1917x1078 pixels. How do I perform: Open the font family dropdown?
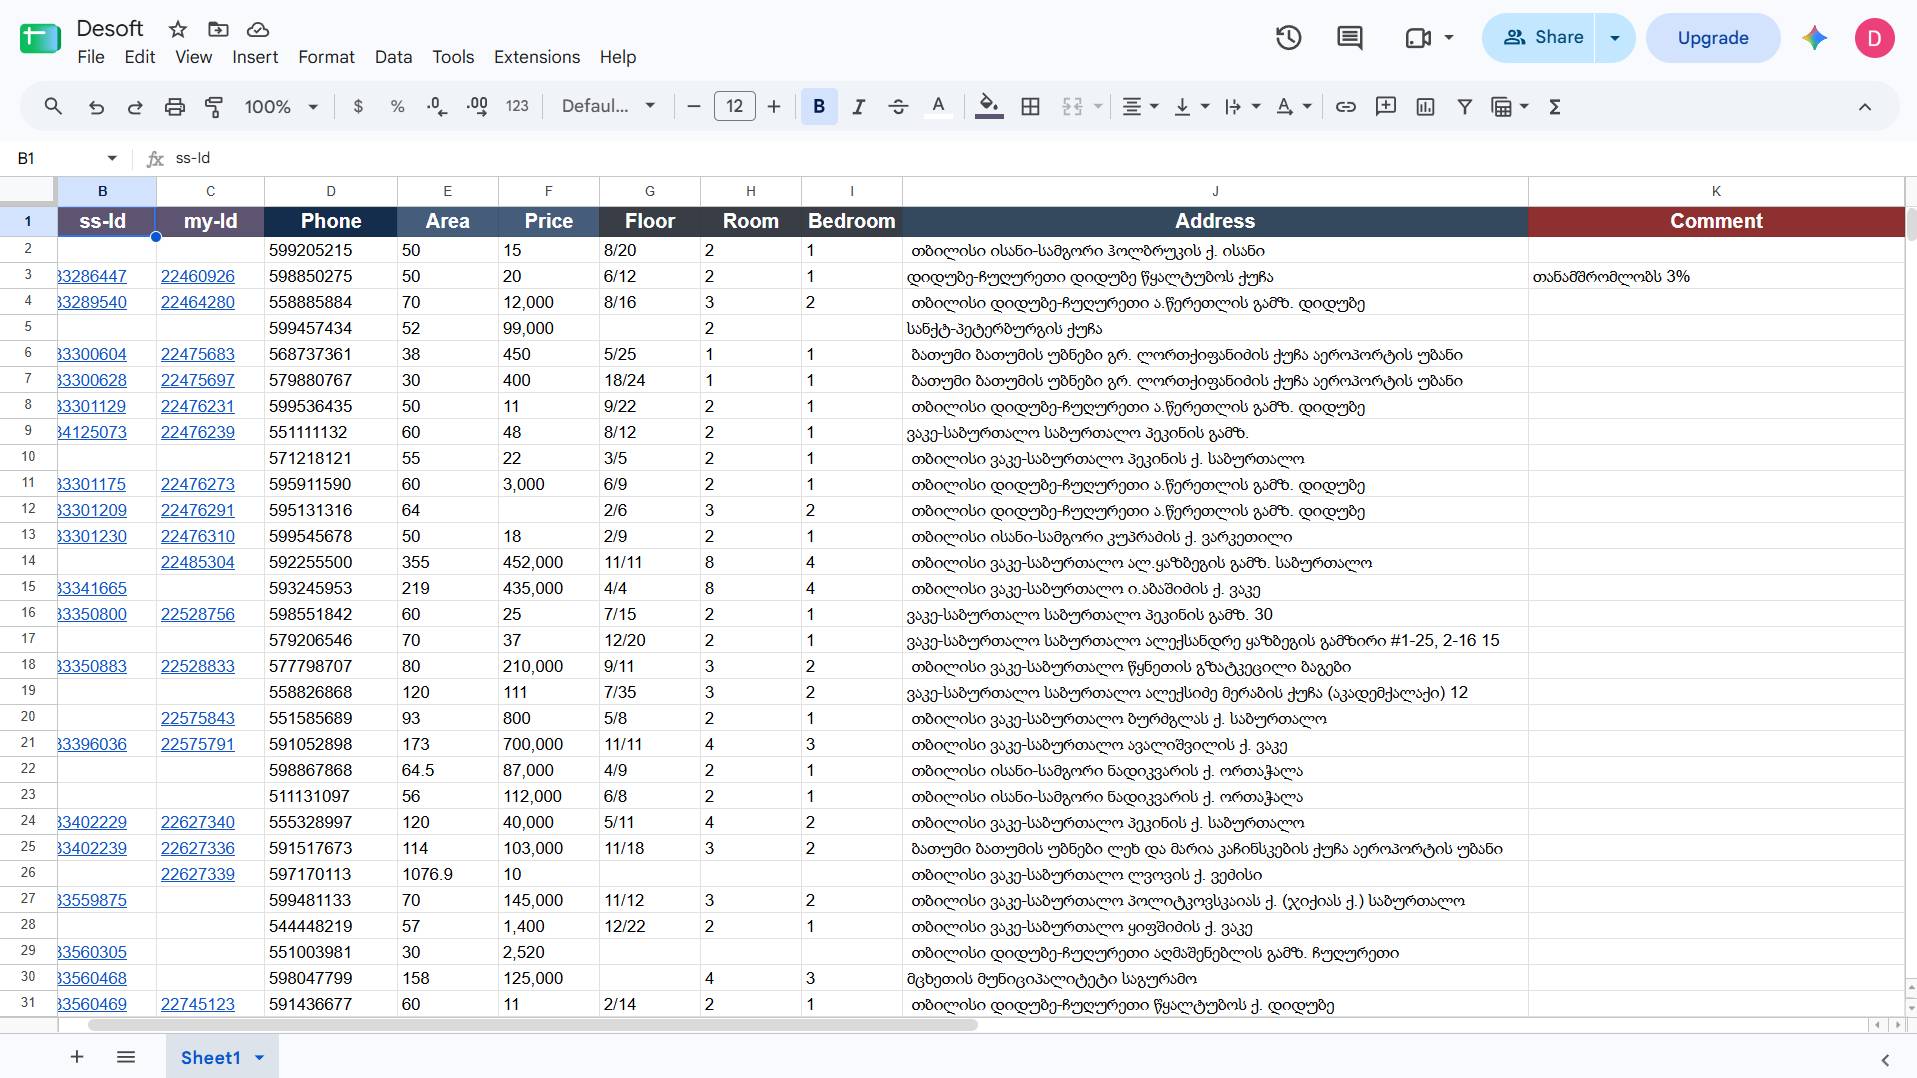coord(608,107)
